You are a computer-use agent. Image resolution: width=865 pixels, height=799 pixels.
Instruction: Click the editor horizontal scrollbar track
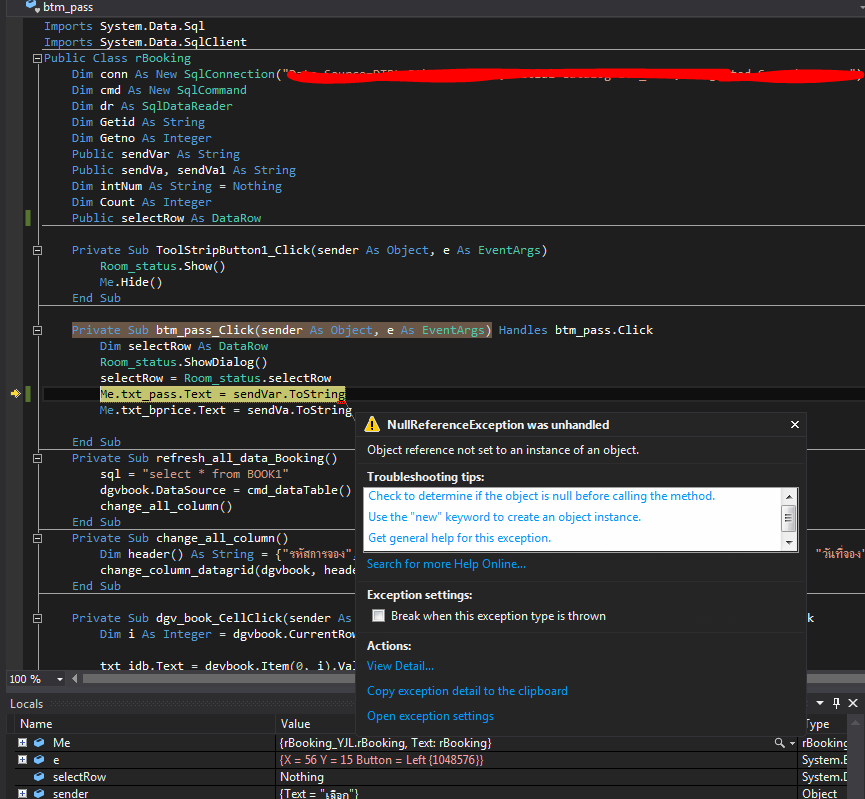tap(219, 679)
